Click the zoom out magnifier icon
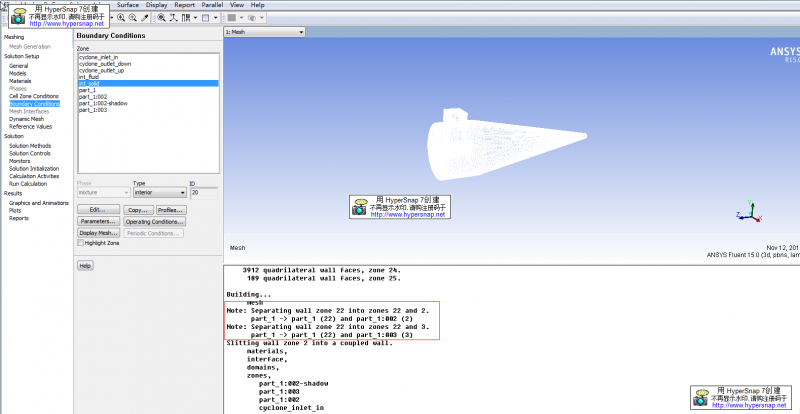This screenshot has width=800, height=414. (133, 17)
